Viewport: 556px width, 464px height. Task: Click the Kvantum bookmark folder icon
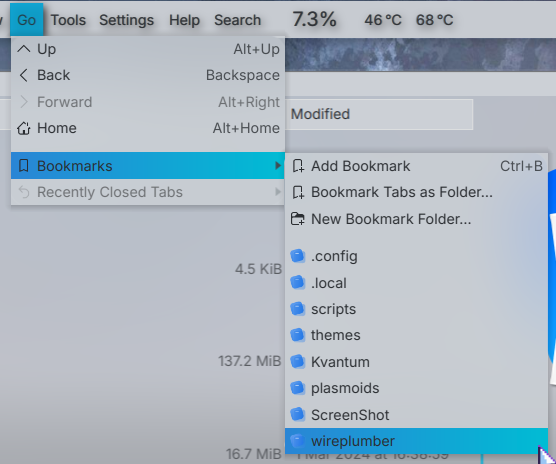(298, 362)
